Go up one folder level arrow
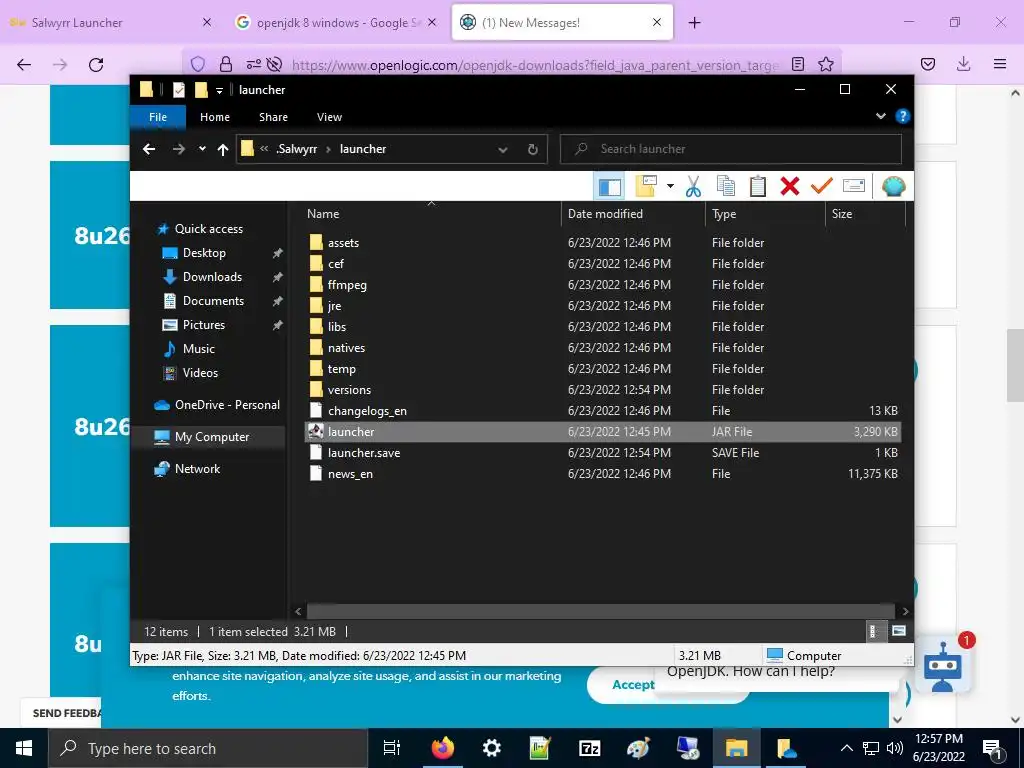1024x768 pixels. click(x=223, y=149)
